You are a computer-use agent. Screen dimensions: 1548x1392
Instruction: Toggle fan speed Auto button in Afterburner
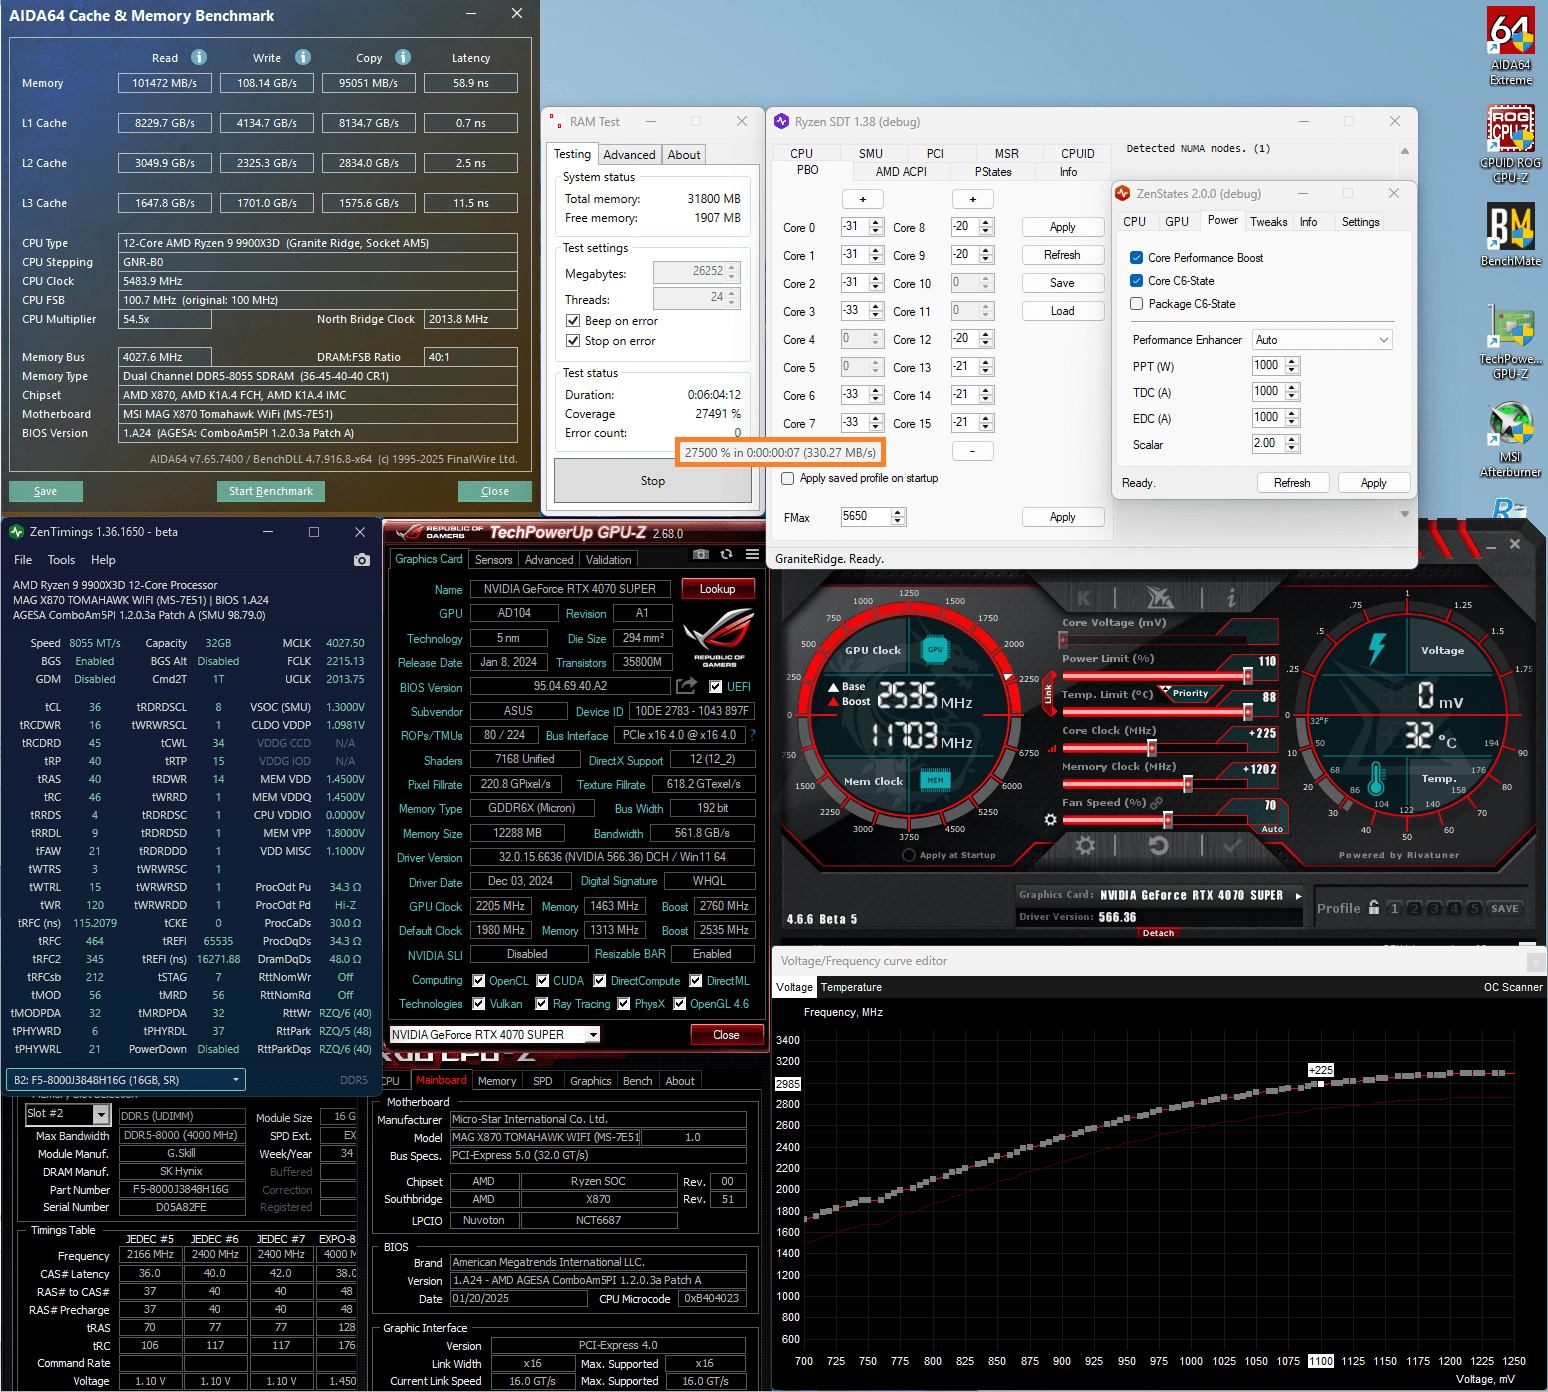1272,829
